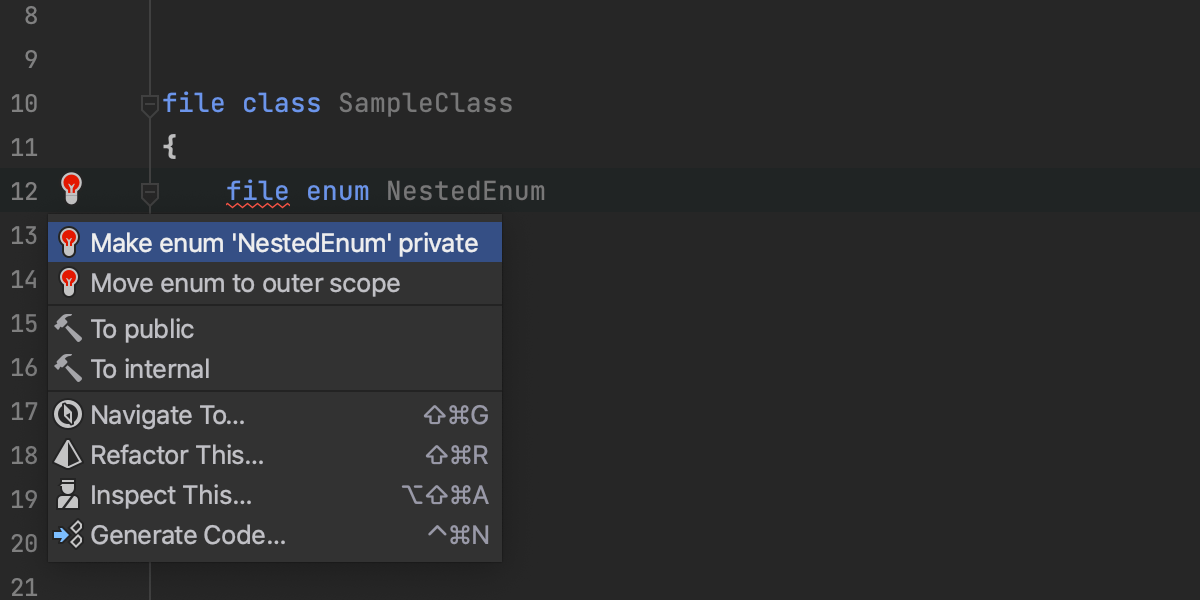Screen dimensions: 1200x600
Task: Collapse the NestedEnum fold marker
Action: click(x=150, y=191)
